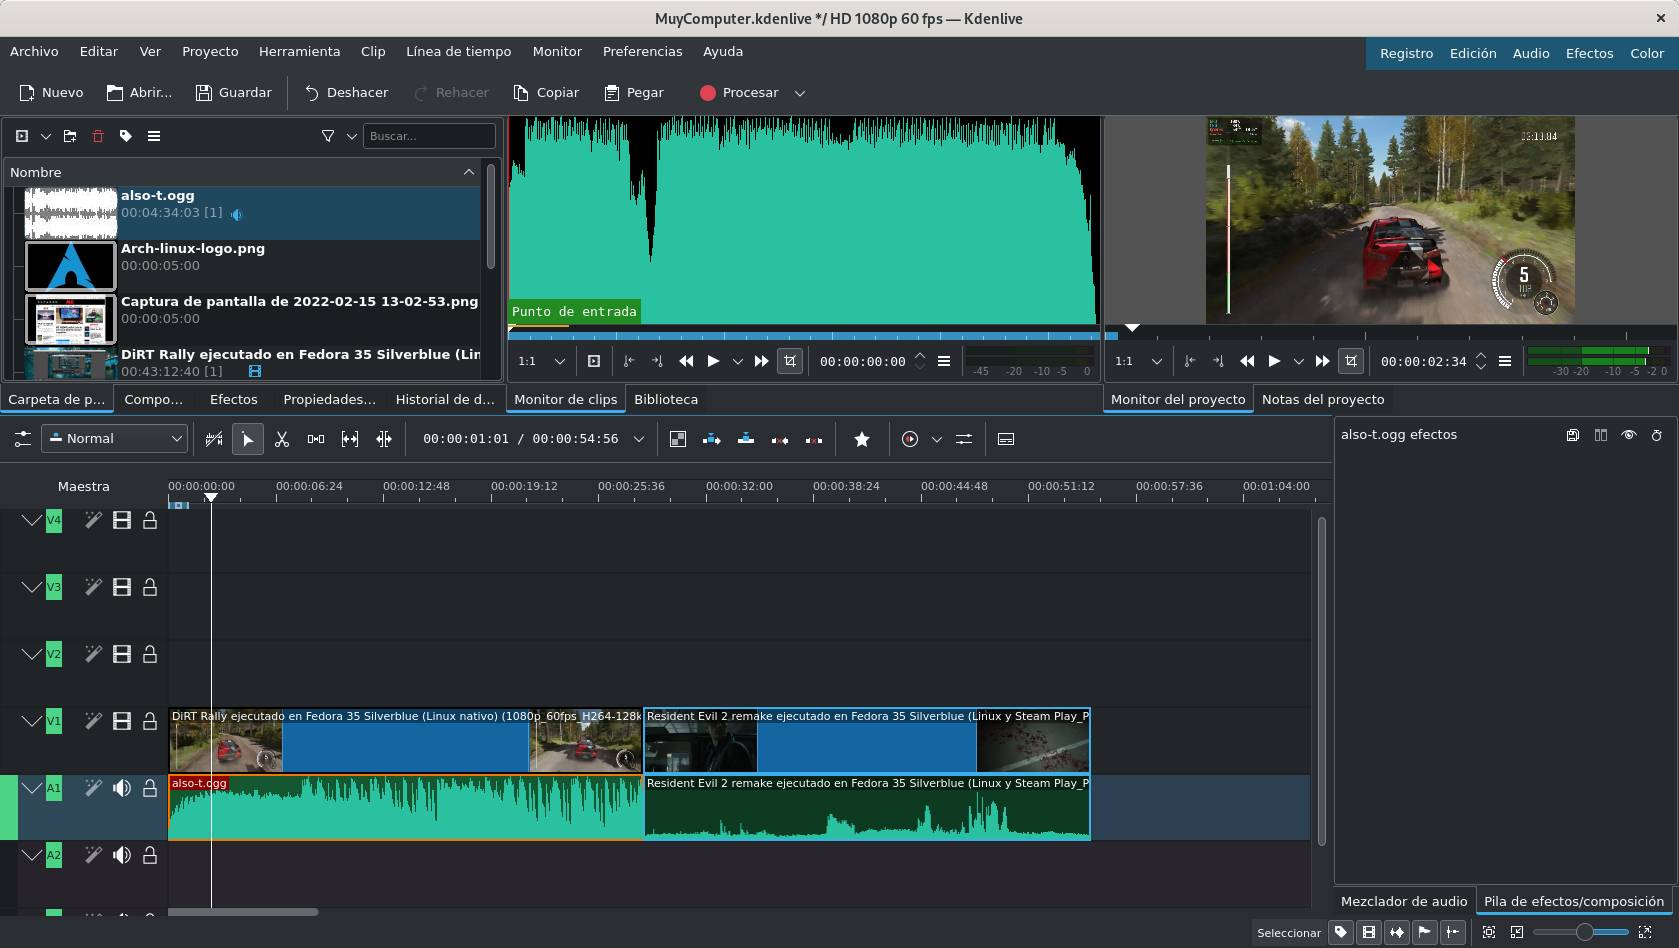1679x948 pixels.
Task: Open the tag icon in project bin
Action: tap(126, 136)
